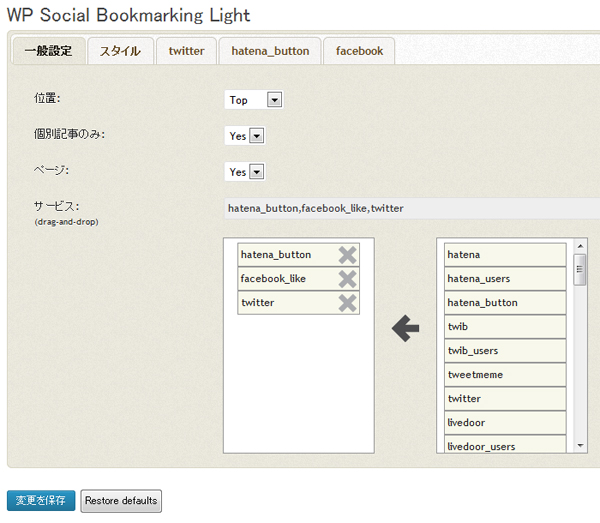Viewport: 600px width, 523px height.
Task: Open the hatena_button tab
Action: tap(270, 51)
